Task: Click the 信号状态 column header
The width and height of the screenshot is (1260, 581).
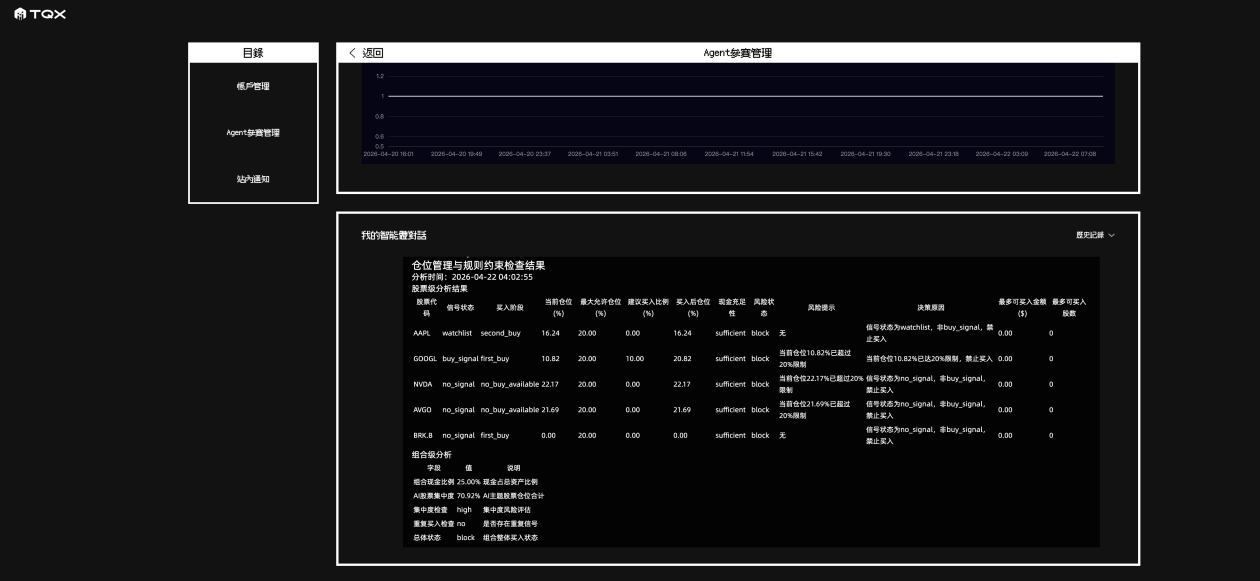Action: [460, 307]
